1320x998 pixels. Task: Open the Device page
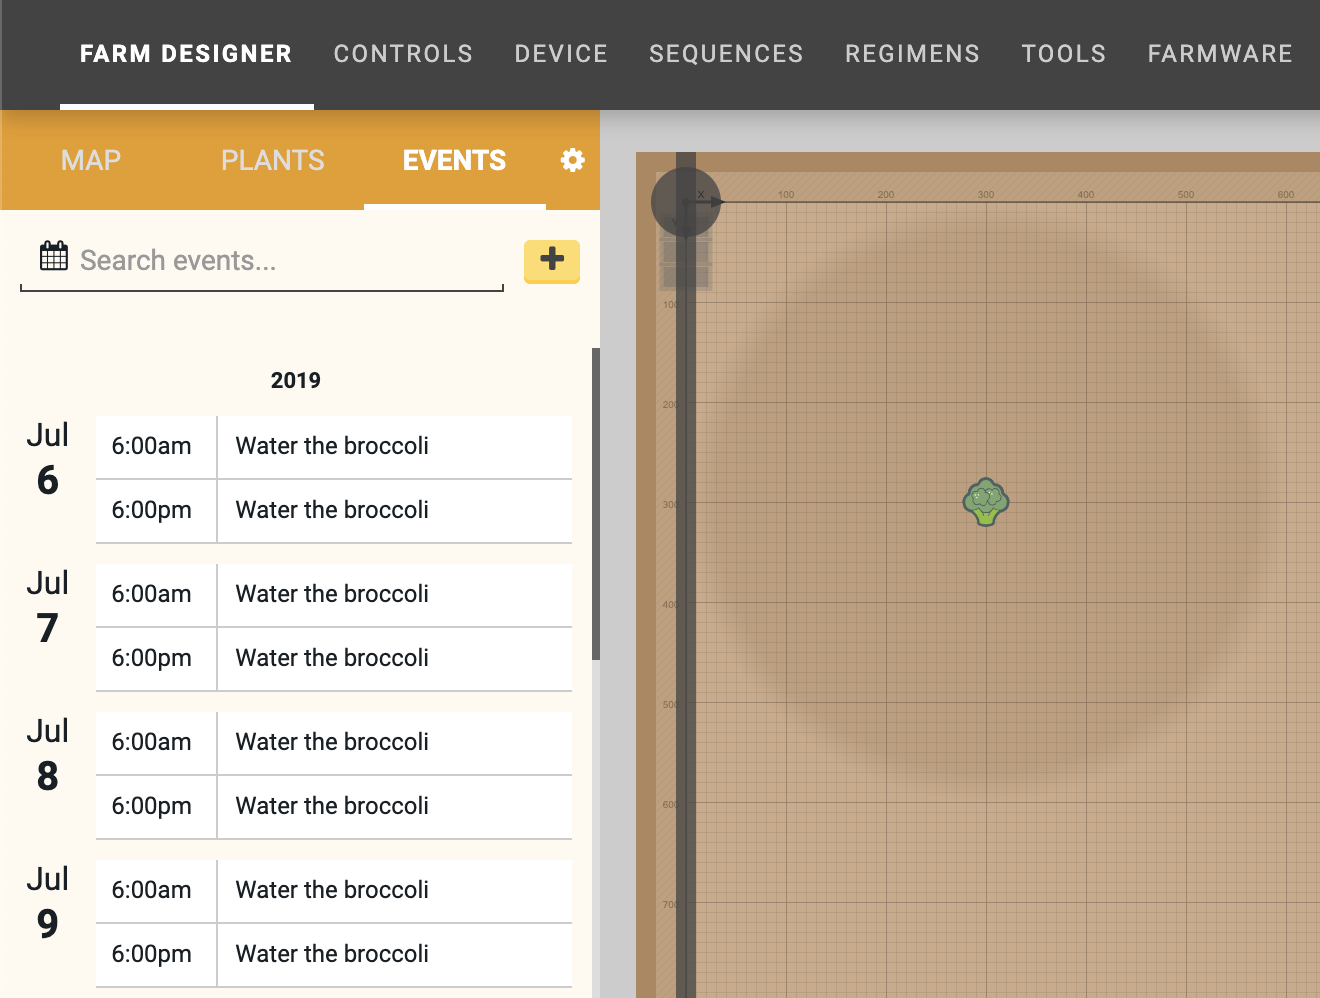click(561, 54)
